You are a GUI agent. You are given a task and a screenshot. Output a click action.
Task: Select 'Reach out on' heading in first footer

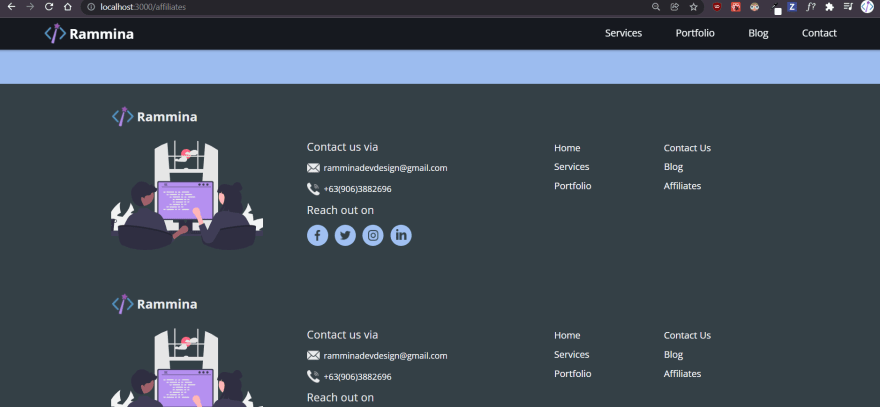click(x=340, y=210)
